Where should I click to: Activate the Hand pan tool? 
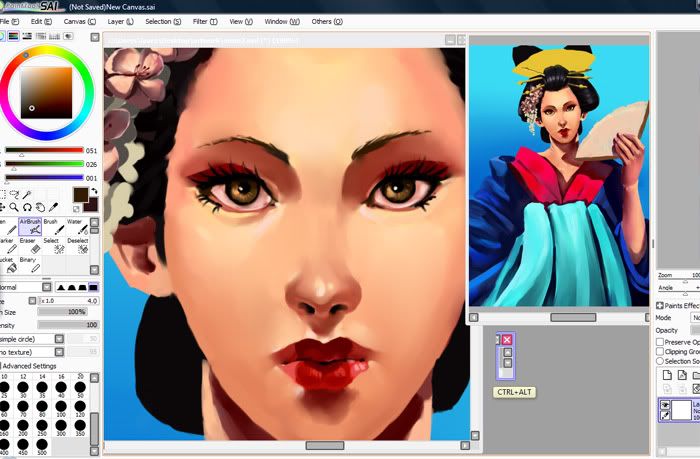[x=40, y=207]
